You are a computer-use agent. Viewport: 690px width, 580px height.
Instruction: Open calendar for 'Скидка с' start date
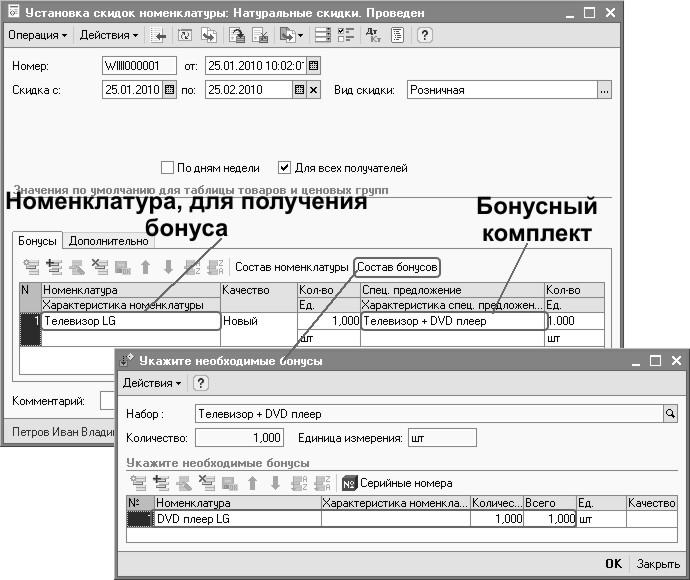pyautogui.click(x=169, y=90)
